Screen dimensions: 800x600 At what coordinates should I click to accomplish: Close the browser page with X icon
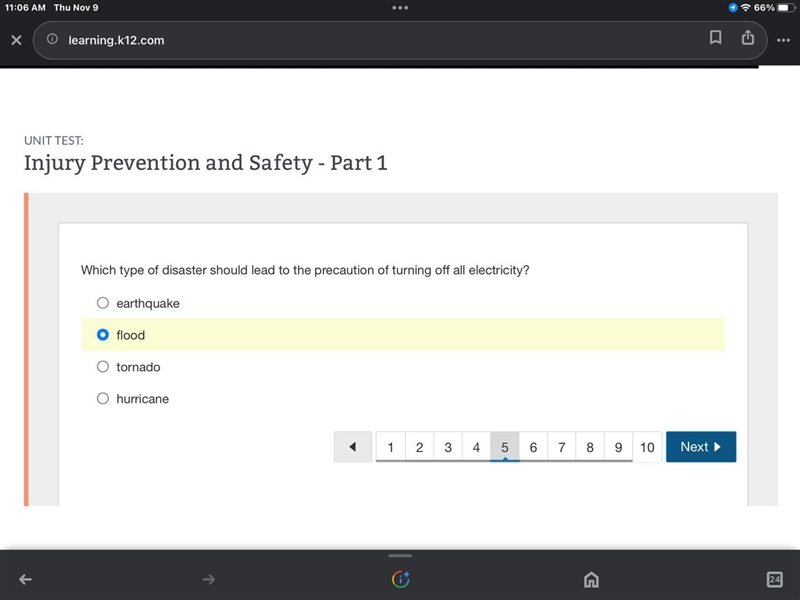16,40
